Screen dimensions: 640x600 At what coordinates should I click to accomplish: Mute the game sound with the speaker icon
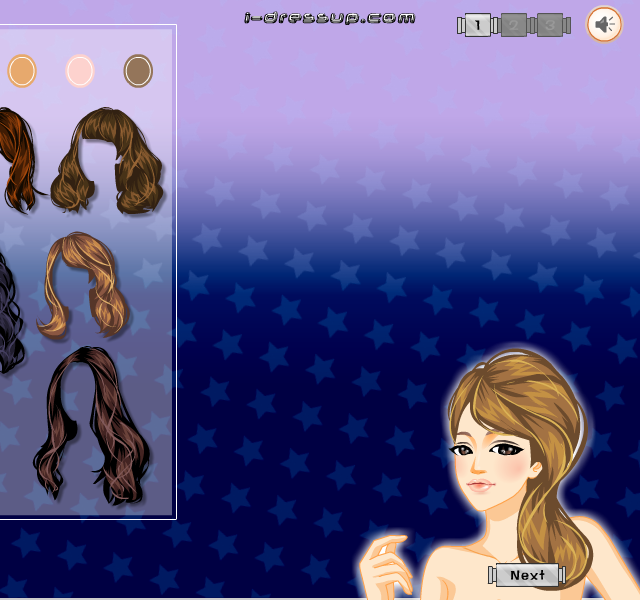pos(604,24)
